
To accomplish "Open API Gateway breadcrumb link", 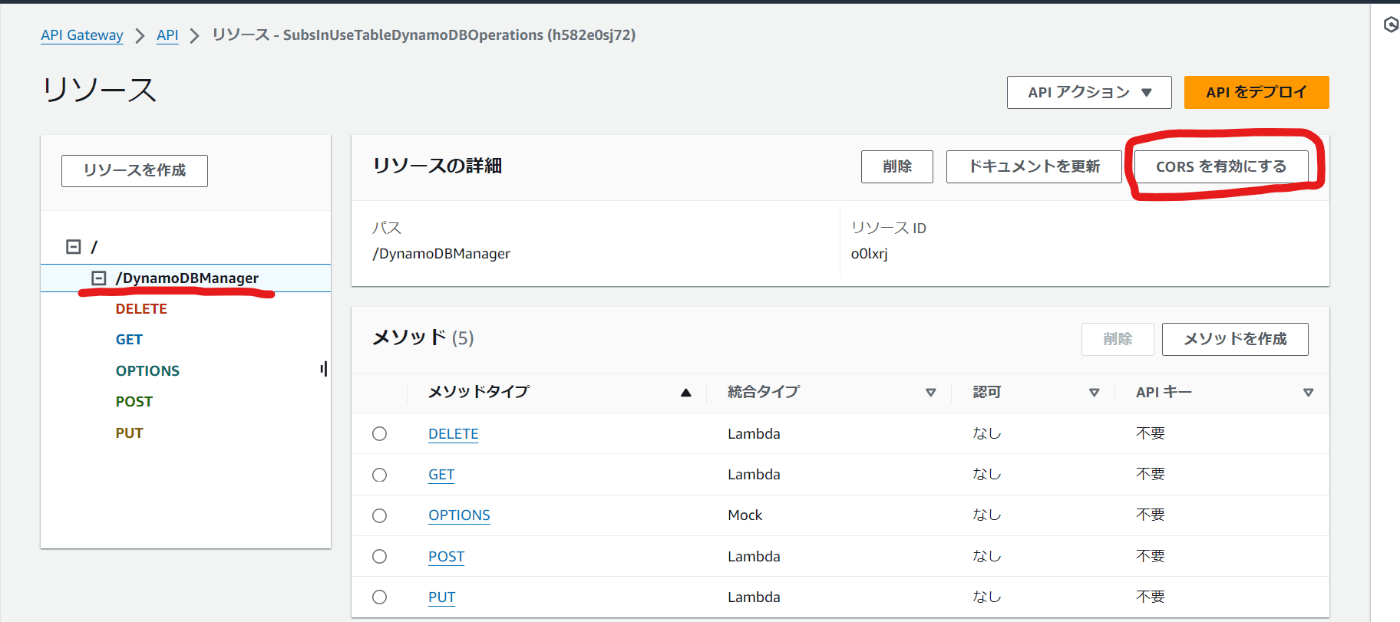I will coord(82,35).
